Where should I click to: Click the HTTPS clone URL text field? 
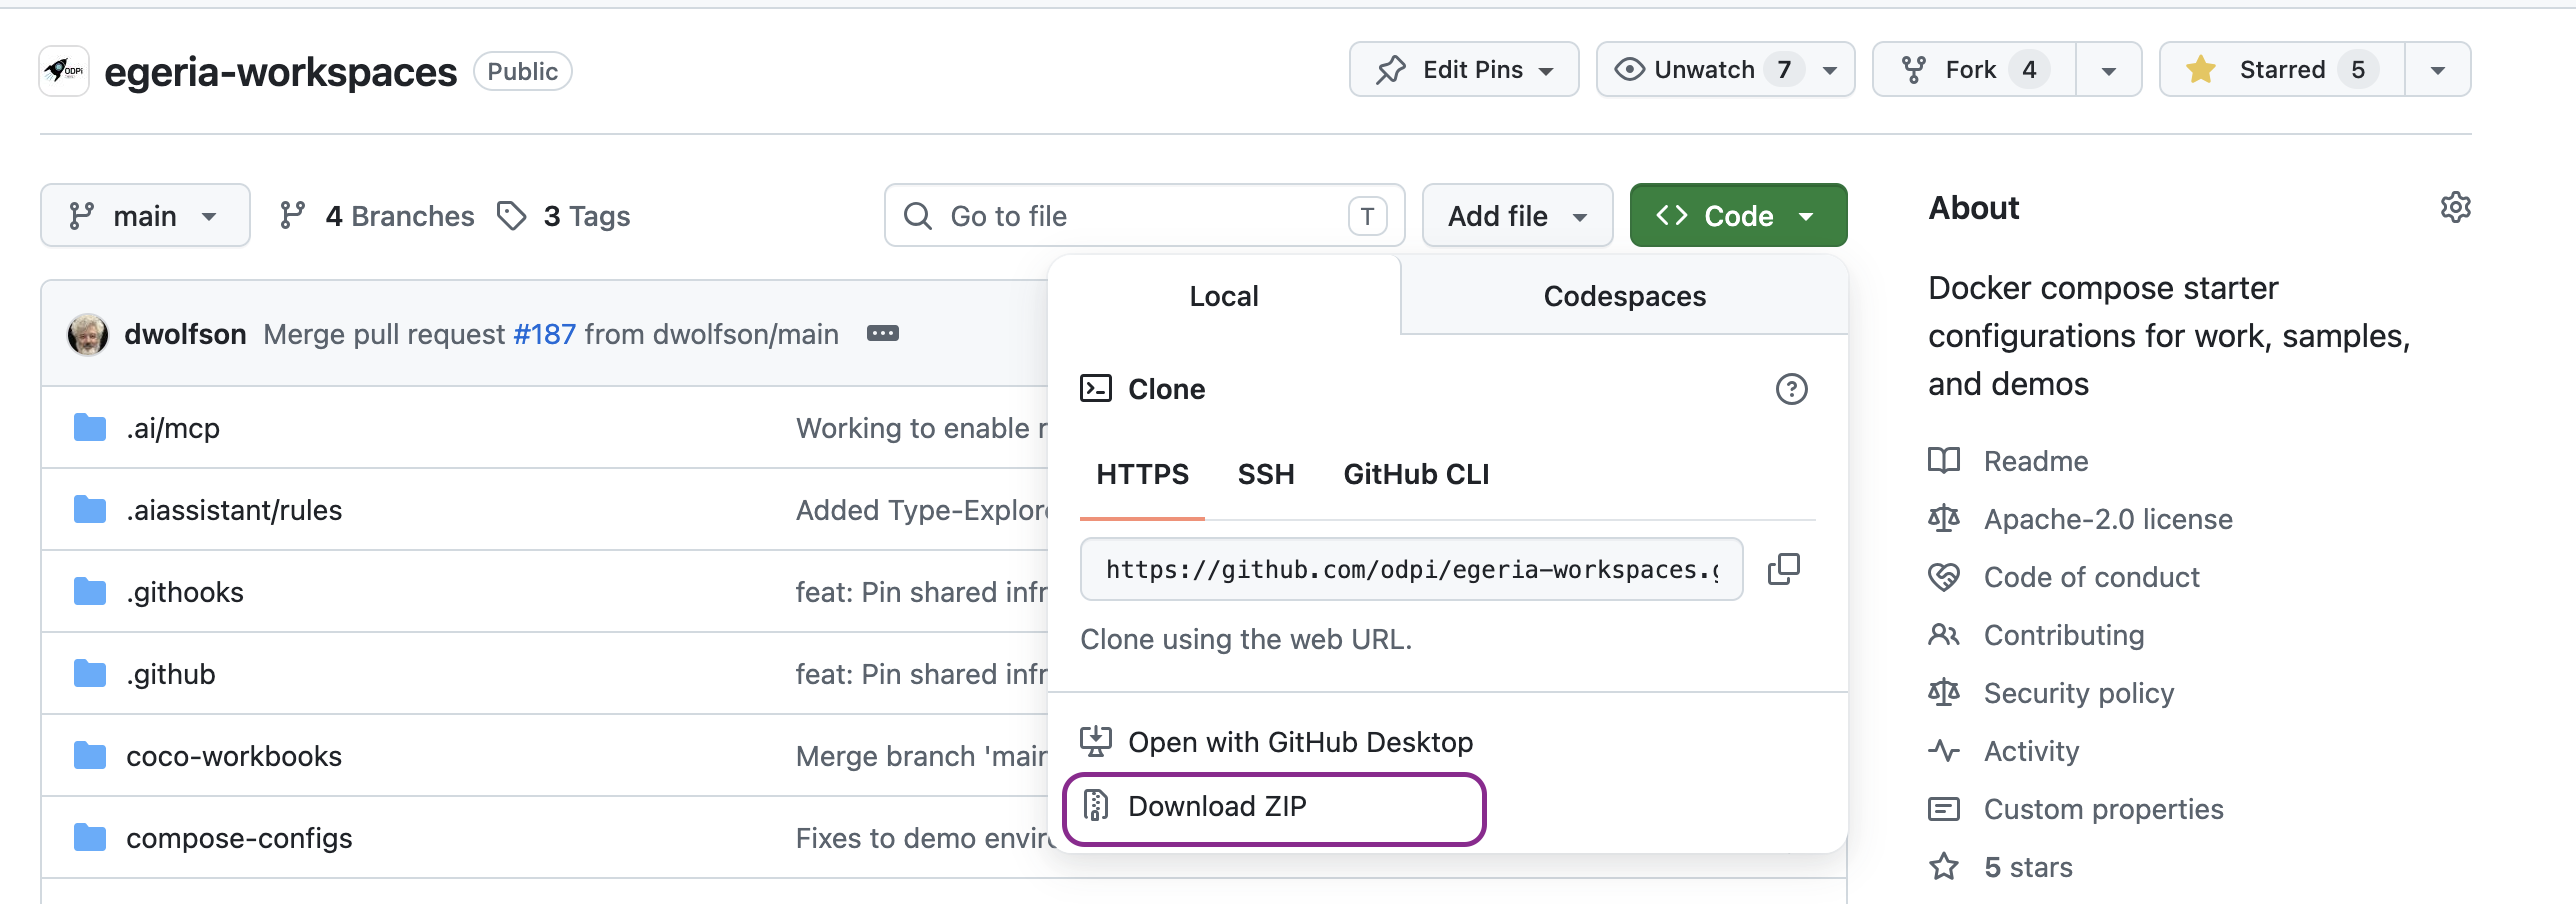(1411, 569)
